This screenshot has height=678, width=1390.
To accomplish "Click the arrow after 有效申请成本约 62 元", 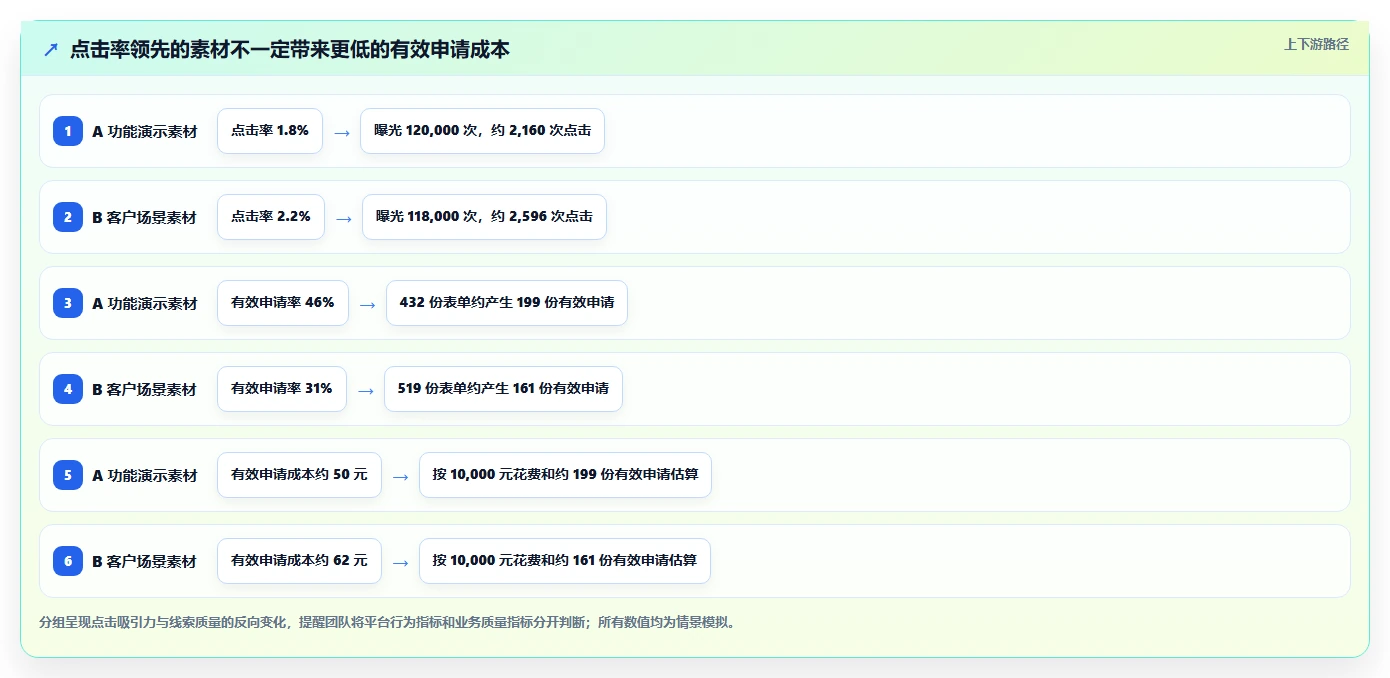I will (401, 562).
